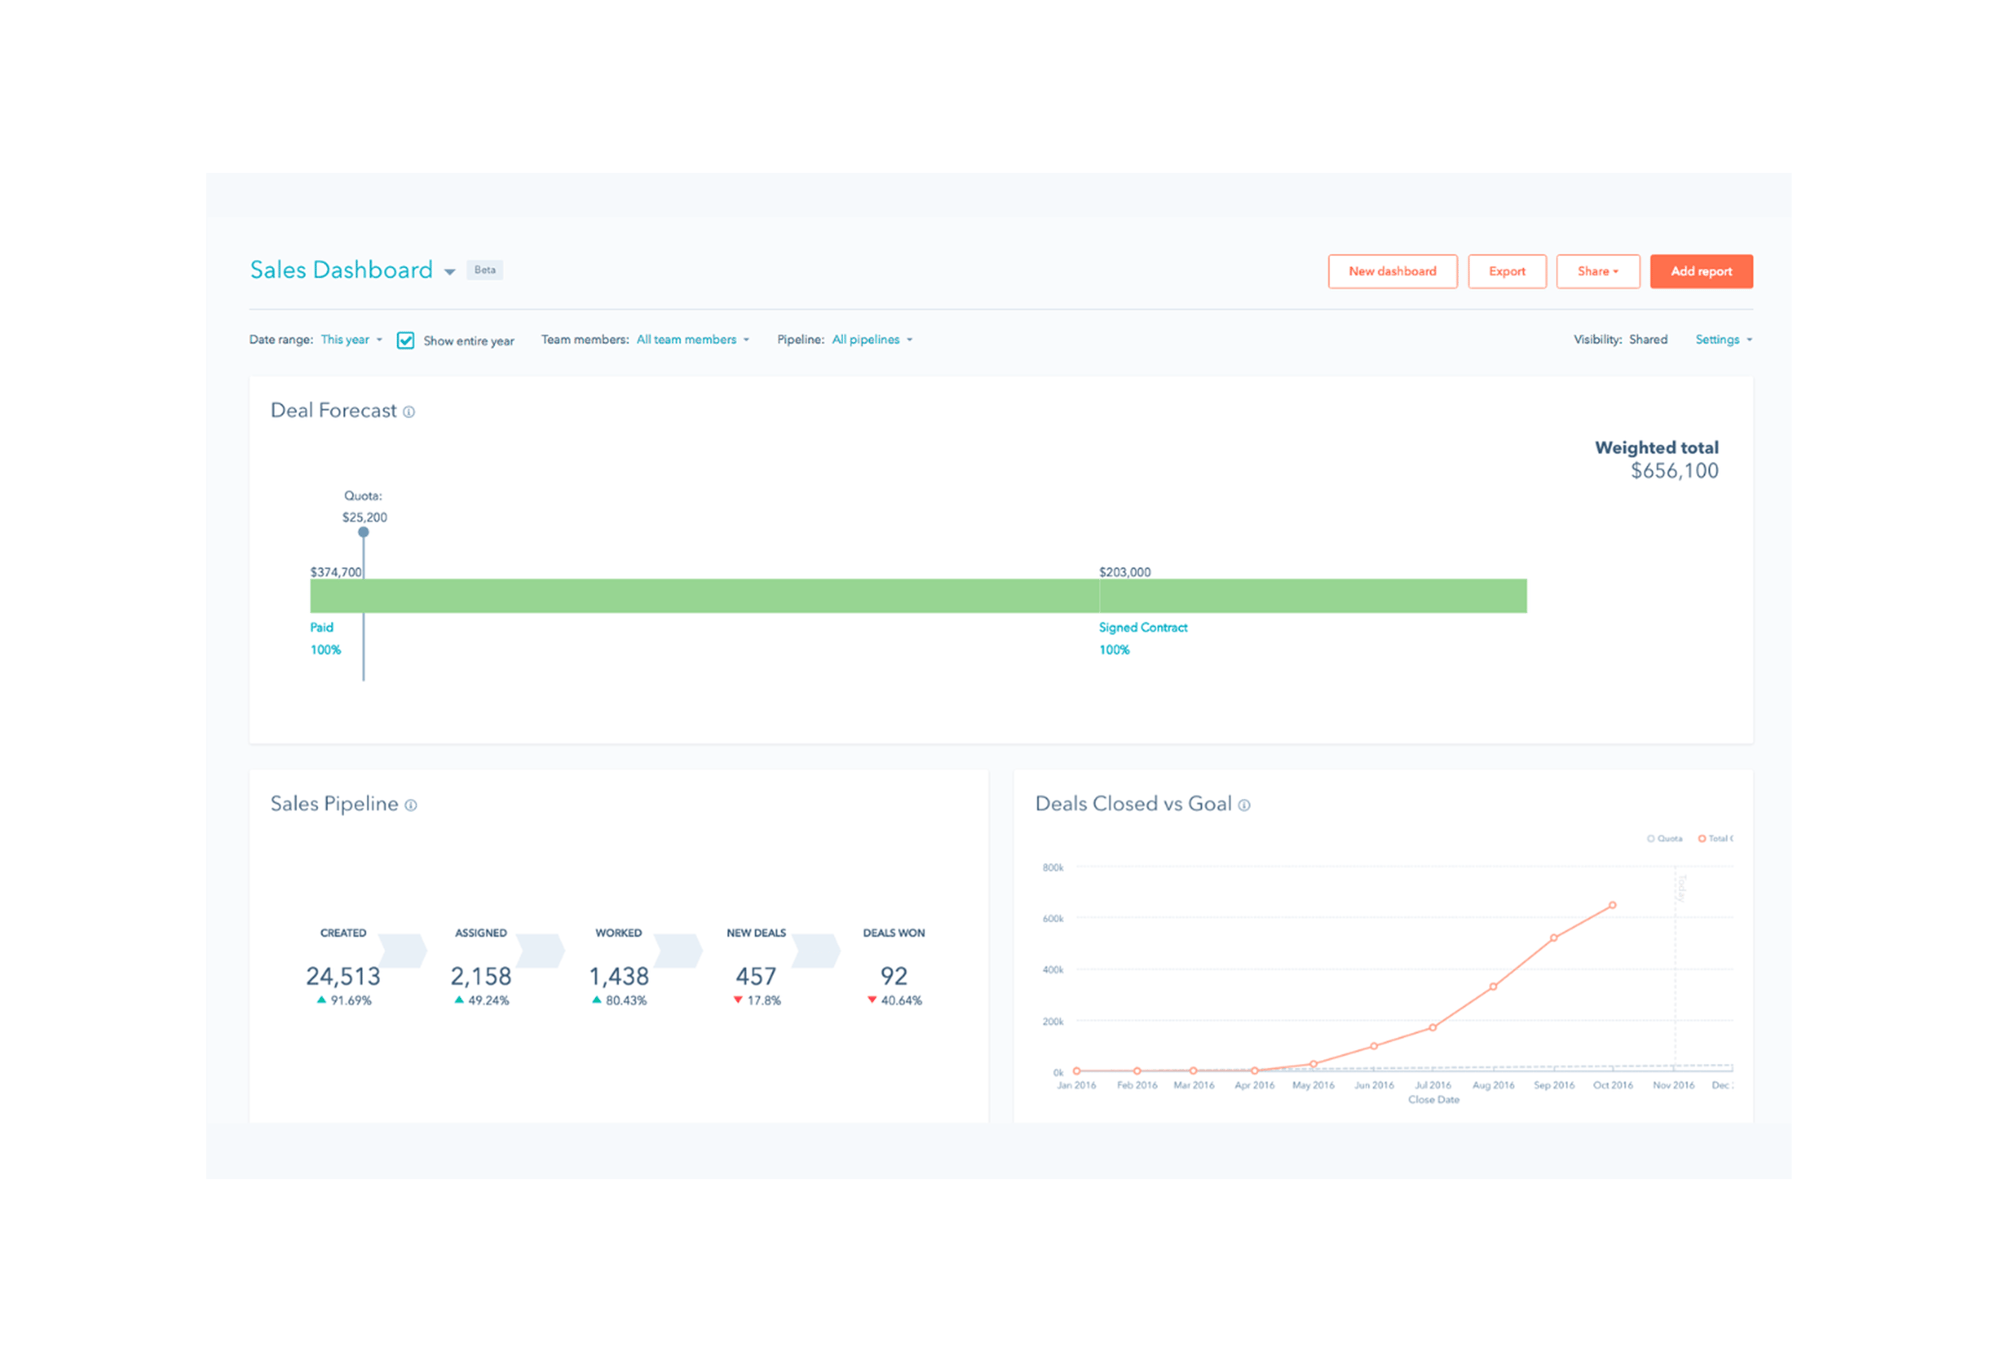
Task: Open the Sales Dashboard title dropdown
Action: click(450, 272)
